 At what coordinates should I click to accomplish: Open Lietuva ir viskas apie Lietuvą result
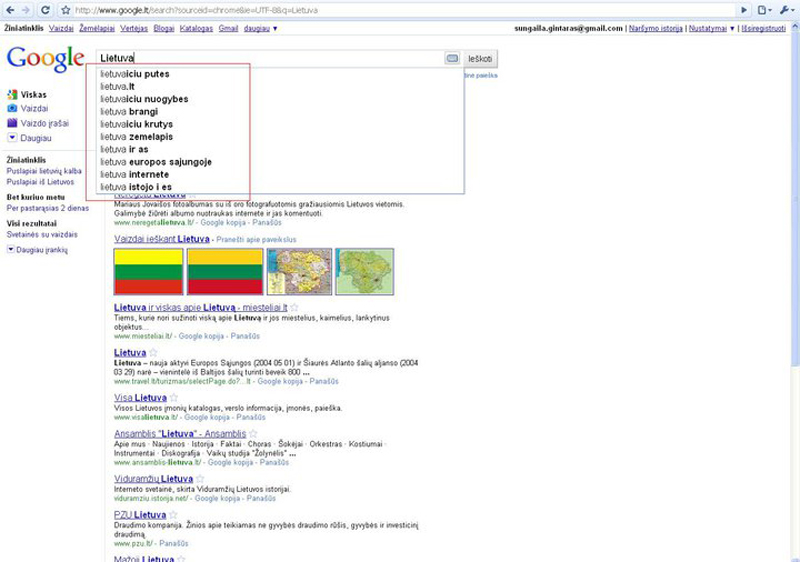(201, 308)
